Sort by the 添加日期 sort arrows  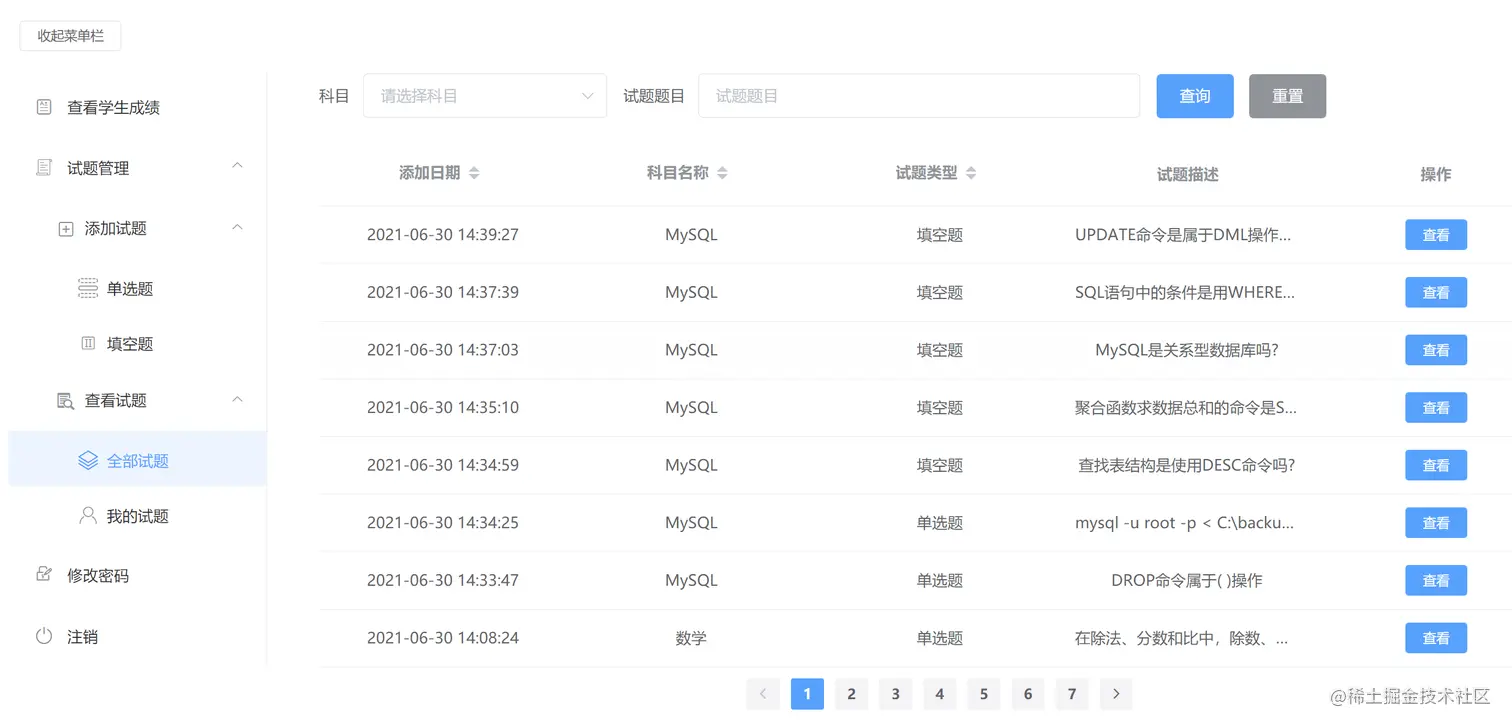coord(474,173)
